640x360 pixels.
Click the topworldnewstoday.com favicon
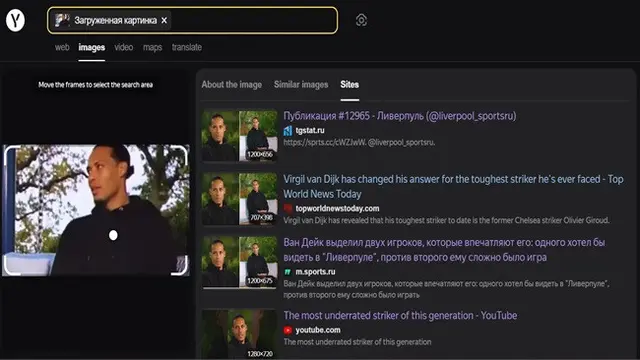point(288,209)
